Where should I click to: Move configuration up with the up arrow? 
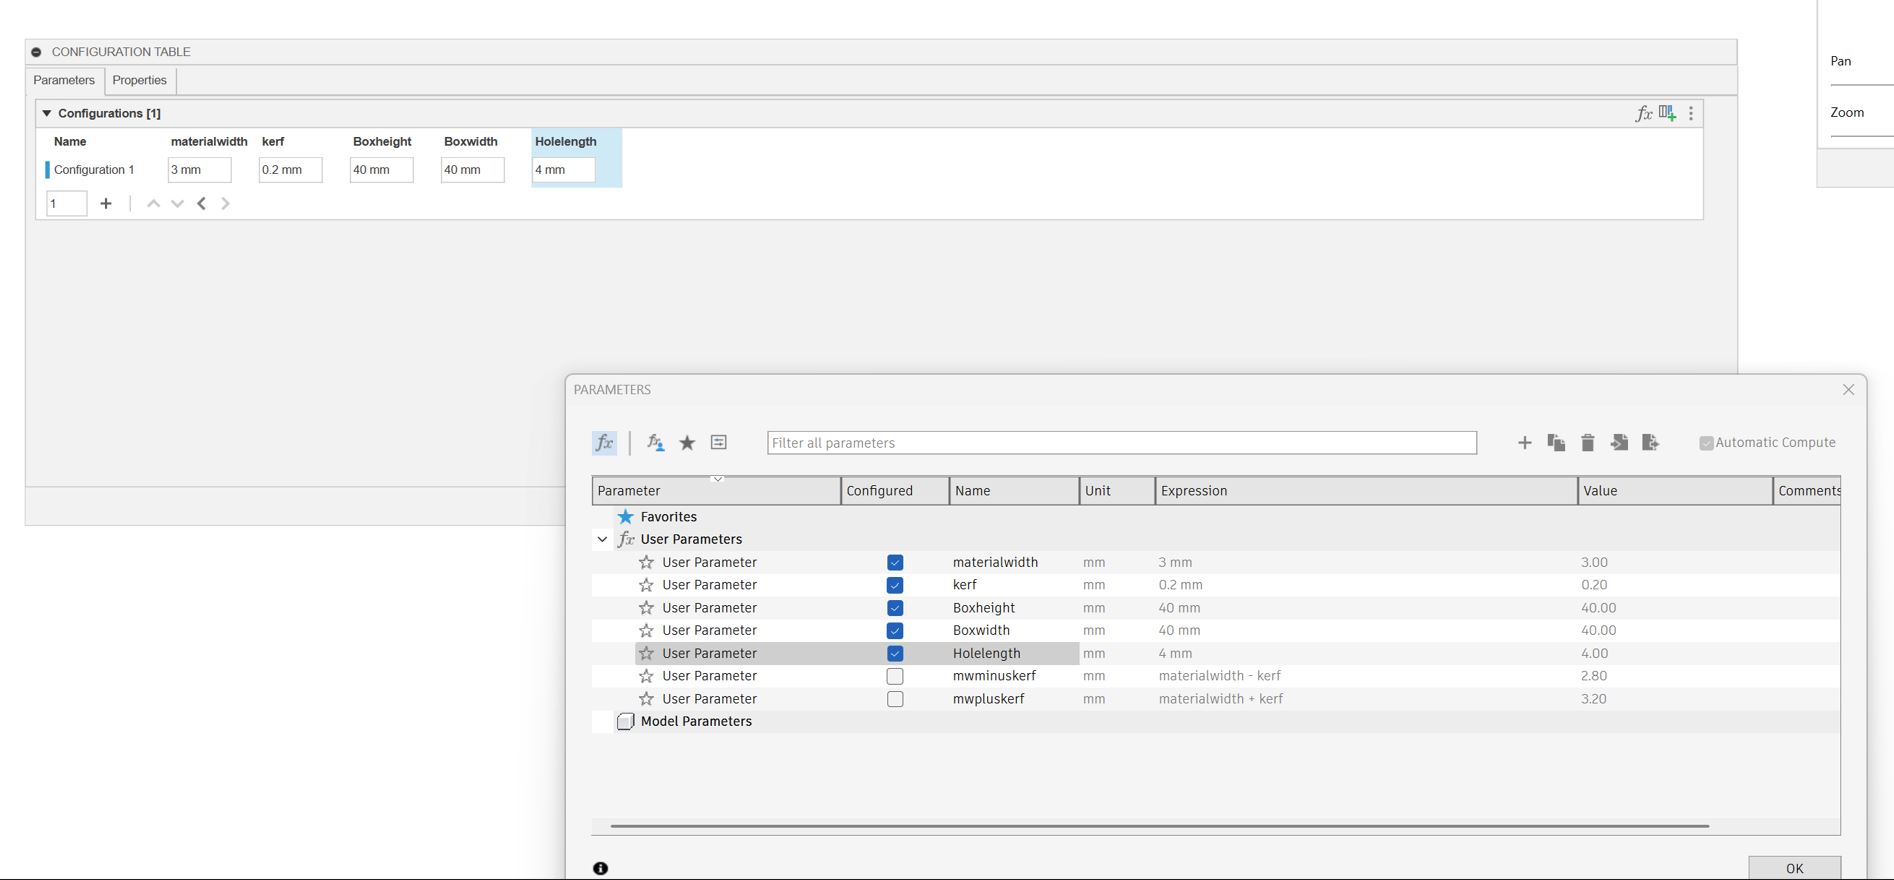(153, 203)
